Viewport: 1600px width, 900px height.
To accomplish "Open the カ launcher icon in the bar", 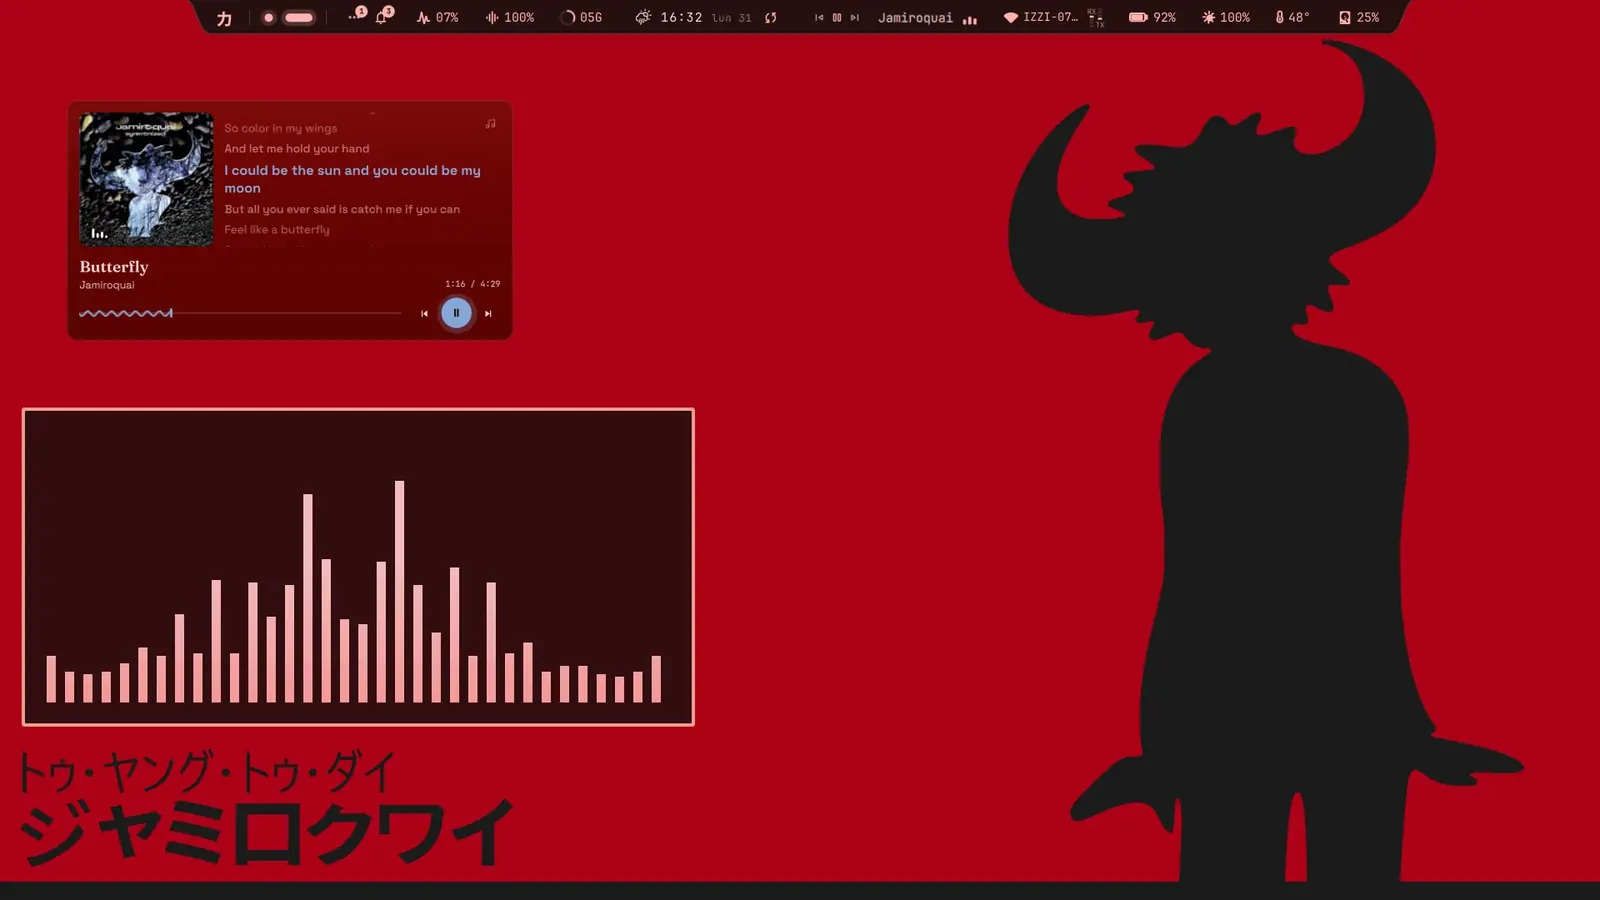I will (x=224, y=18).
